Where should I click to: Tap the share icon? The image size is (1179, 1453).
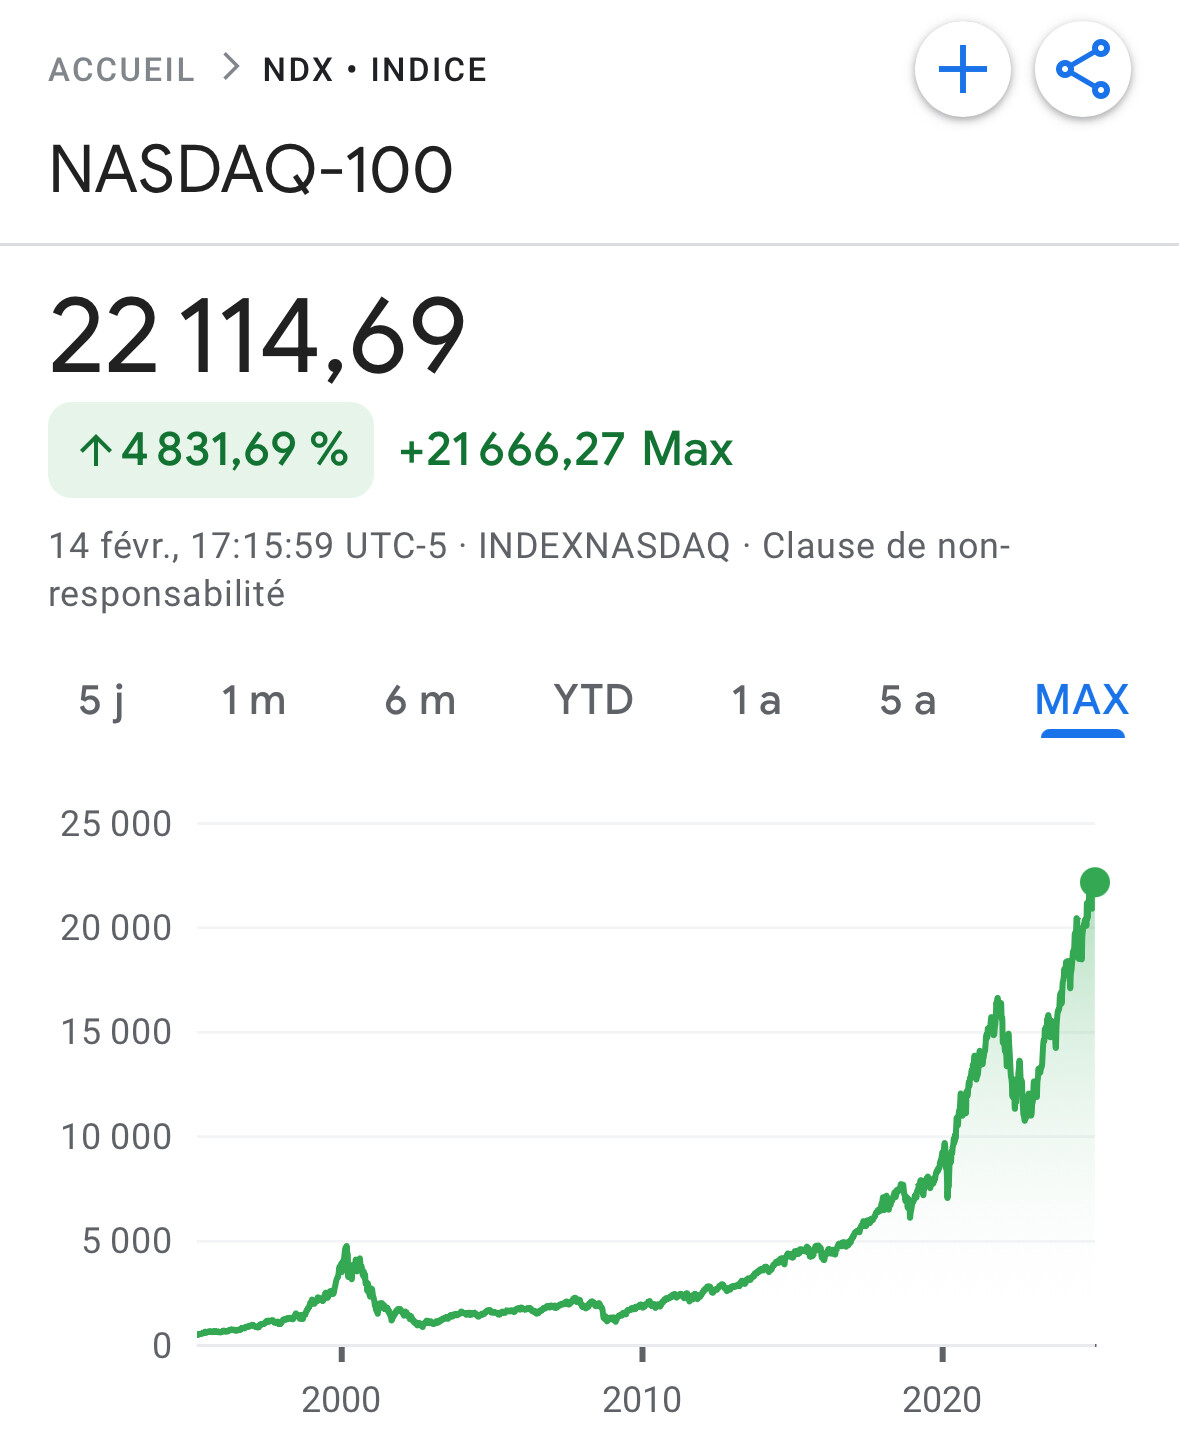pos(1083,70)
